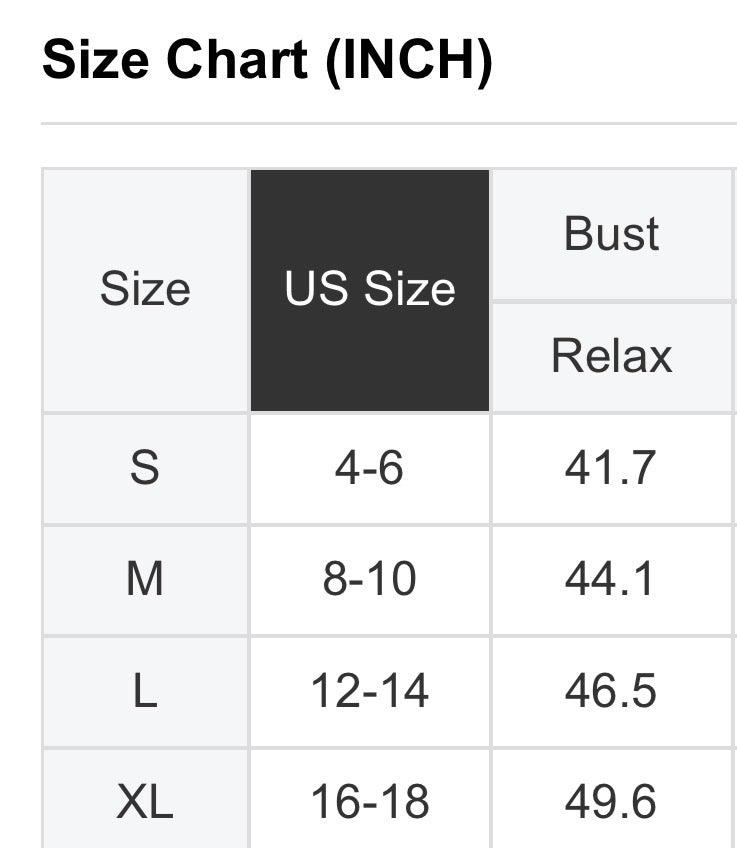The image size is (737, 848).
Task: Click the word 'Chart' in the heading
Action: pyautogui.click(x=237, y=61)
